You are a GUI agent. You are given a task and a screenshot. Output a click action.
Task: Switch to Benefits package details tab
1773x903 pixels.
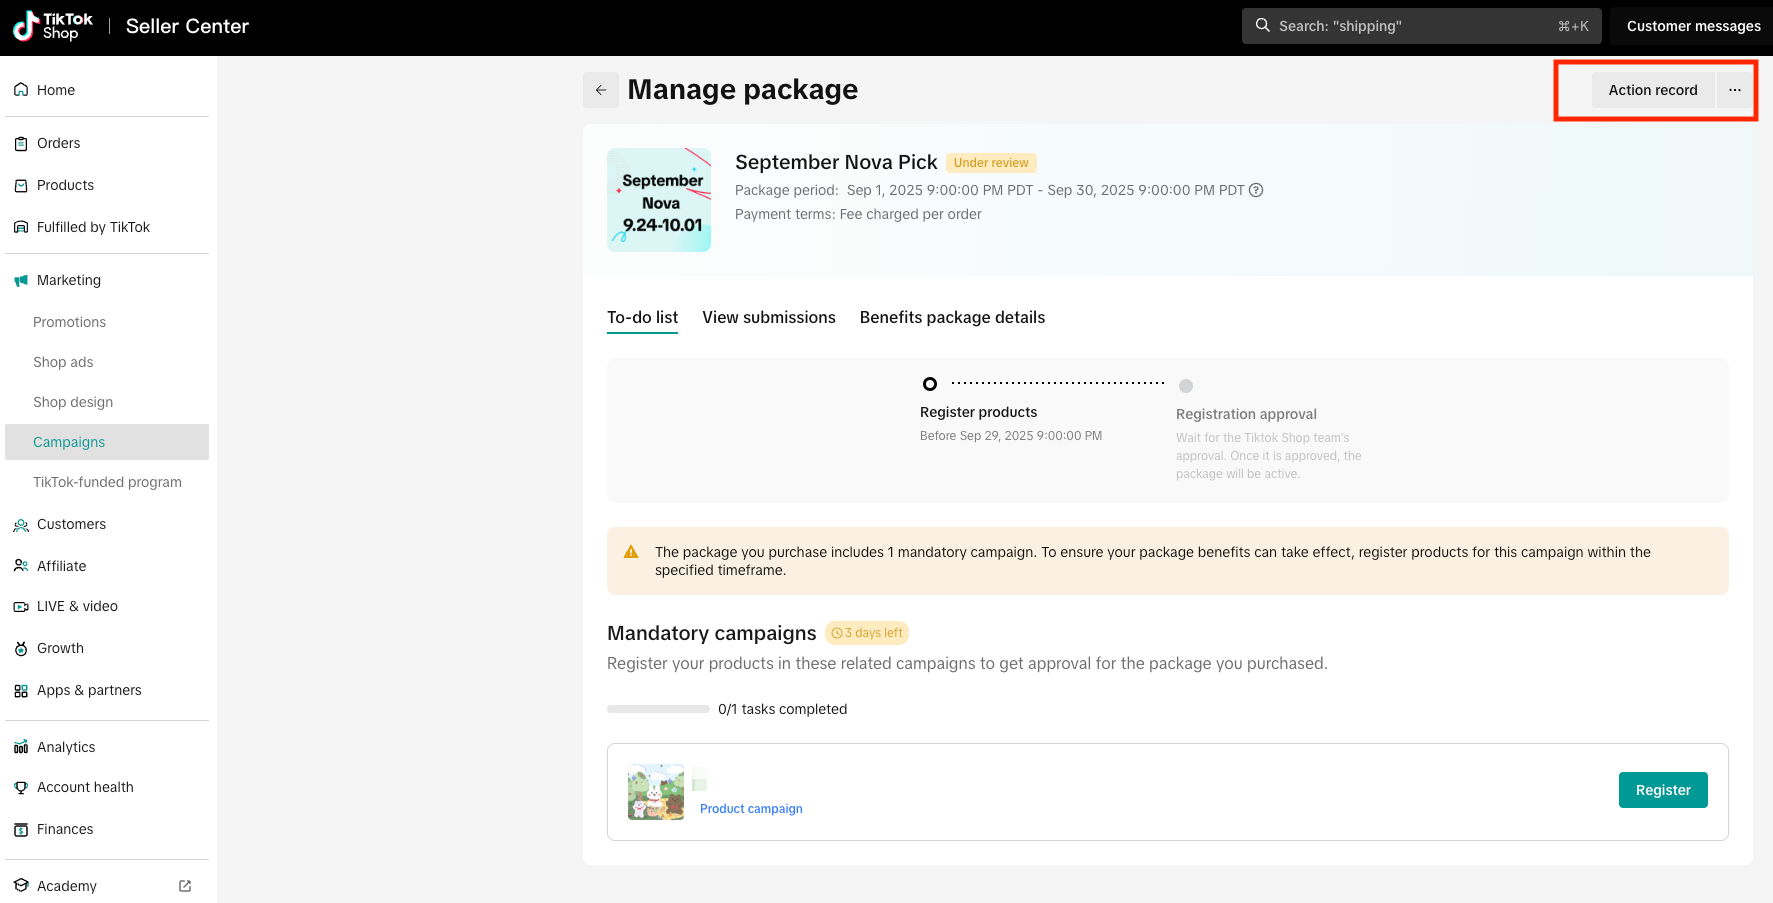click(x=952, y=317)
